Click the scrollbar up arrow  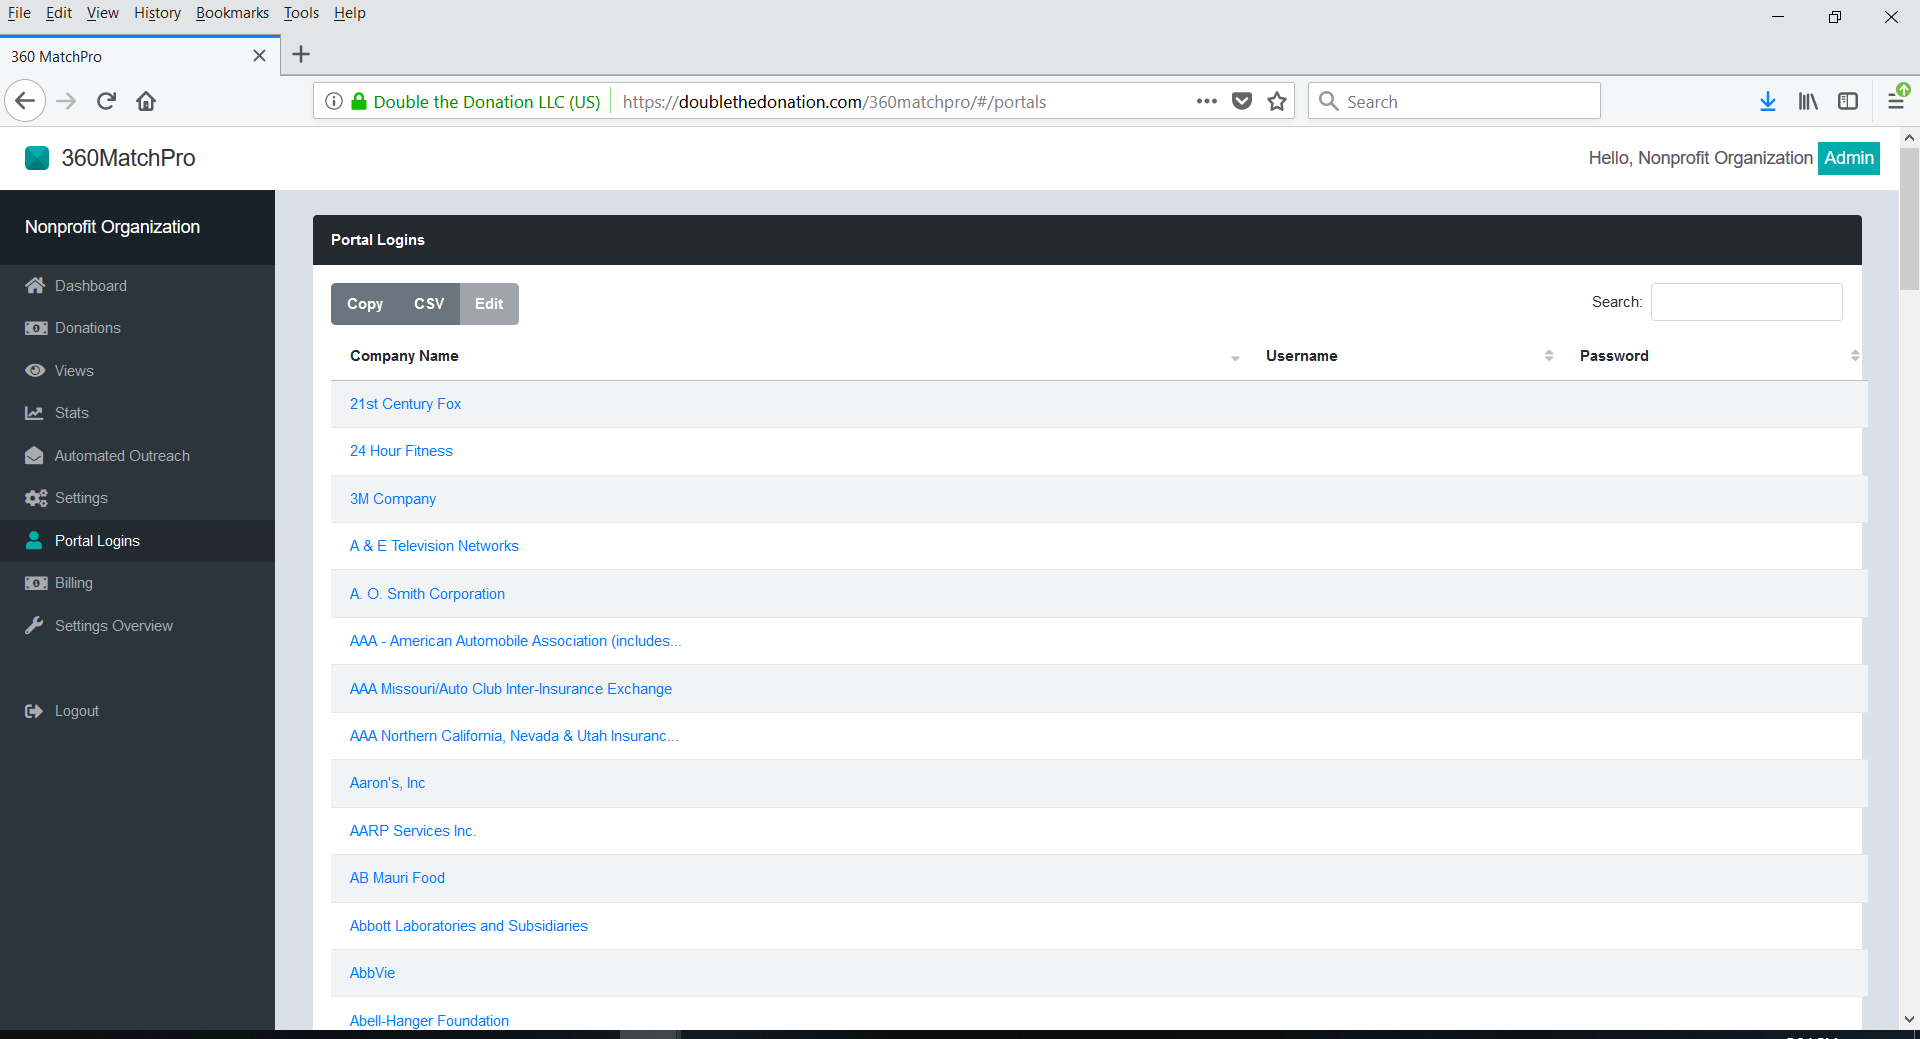[1909, 137]
